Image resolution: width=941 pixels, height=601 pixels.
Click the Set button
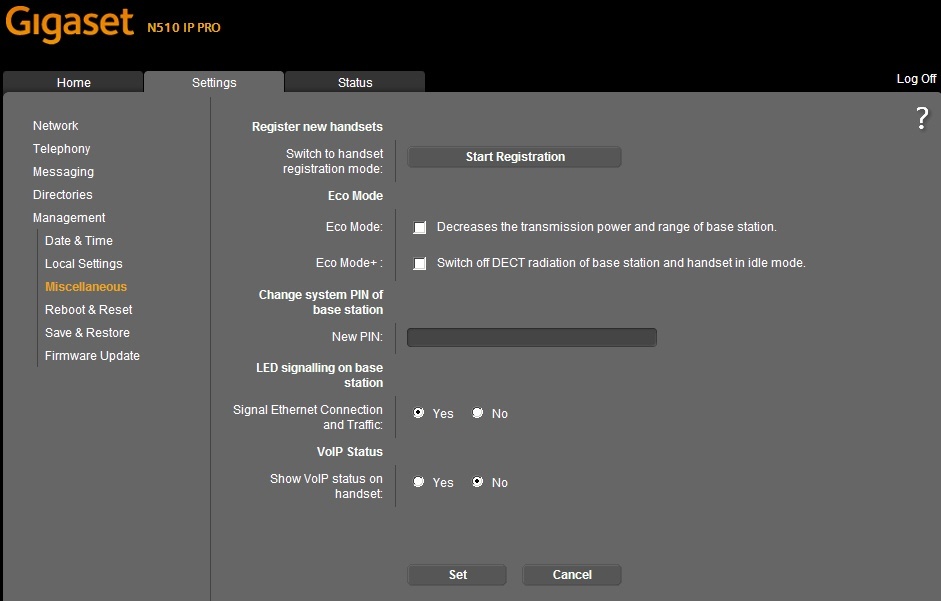(457, 575)
